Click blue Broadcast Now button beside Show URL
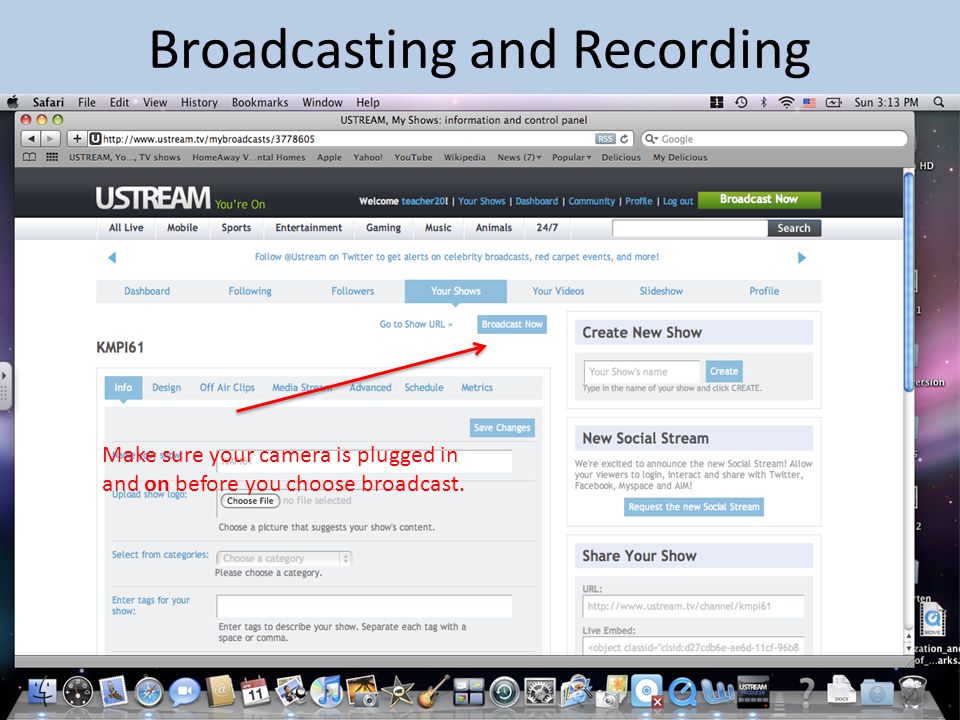This screenshot has width=960, height=720. (x=512, y=324)
